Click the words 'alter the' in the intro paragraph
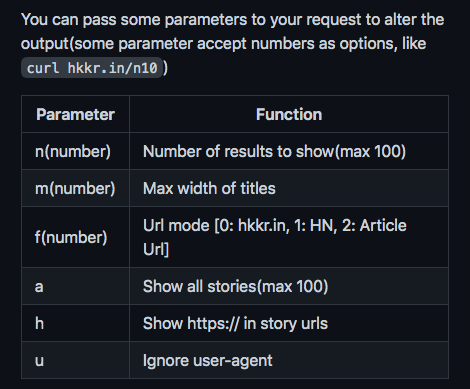The height and width of the screenshot is (389, 470). (x=414, y=19)
